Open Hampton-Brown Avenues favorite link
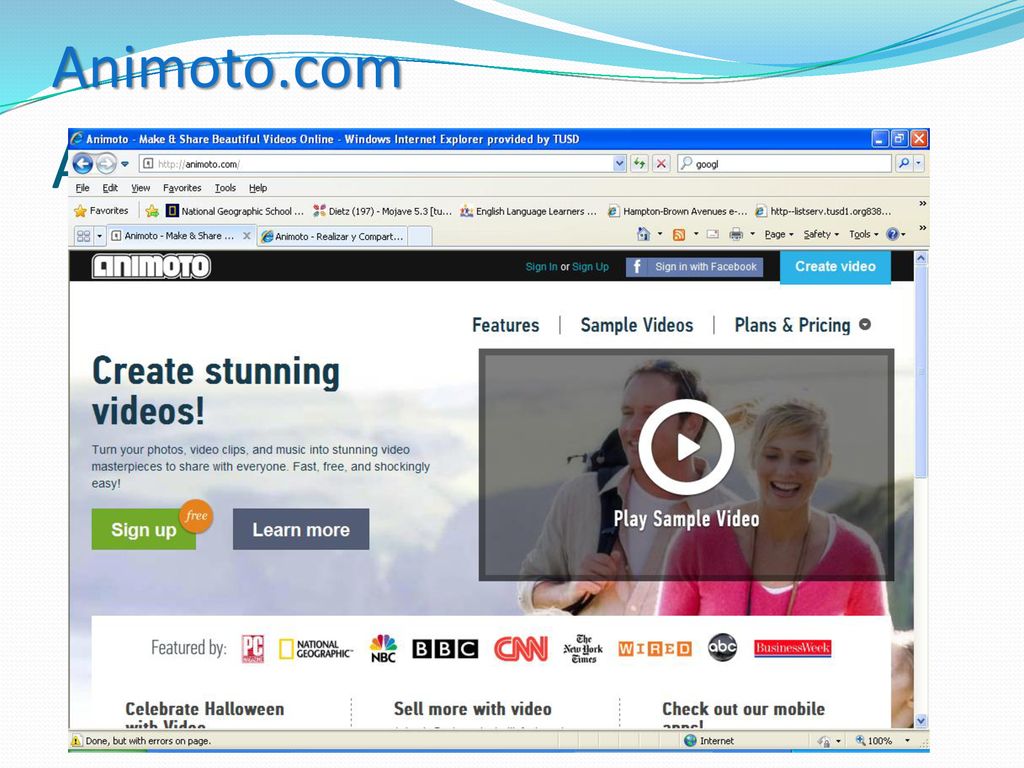 [x=677, y=211]
